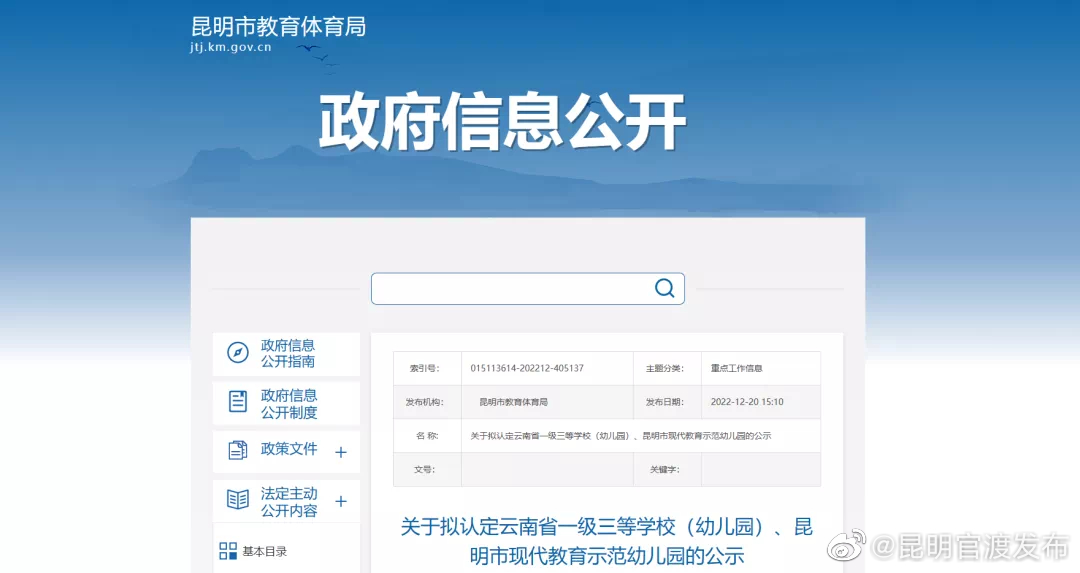The image size is (1080, 573).
Task: Click the 主题分类 label cell
Action: coord(667,368)
